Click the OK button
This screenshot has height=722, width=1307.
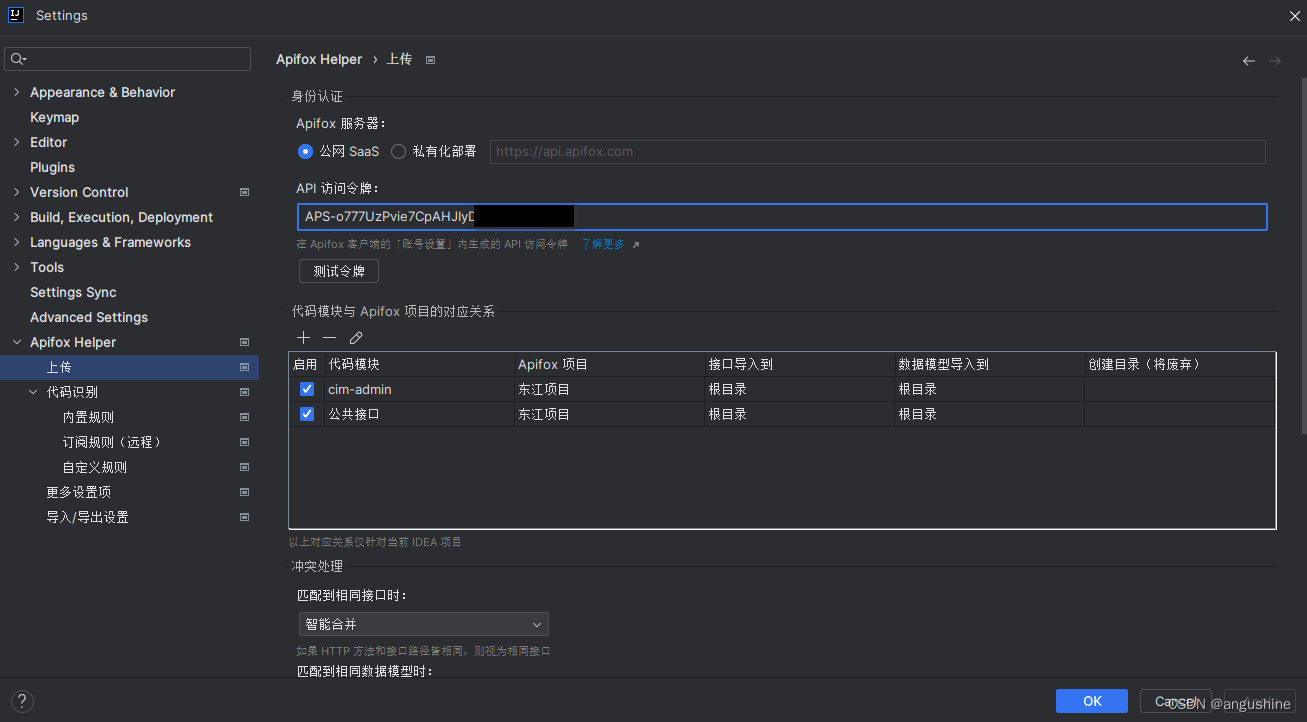1092,701
